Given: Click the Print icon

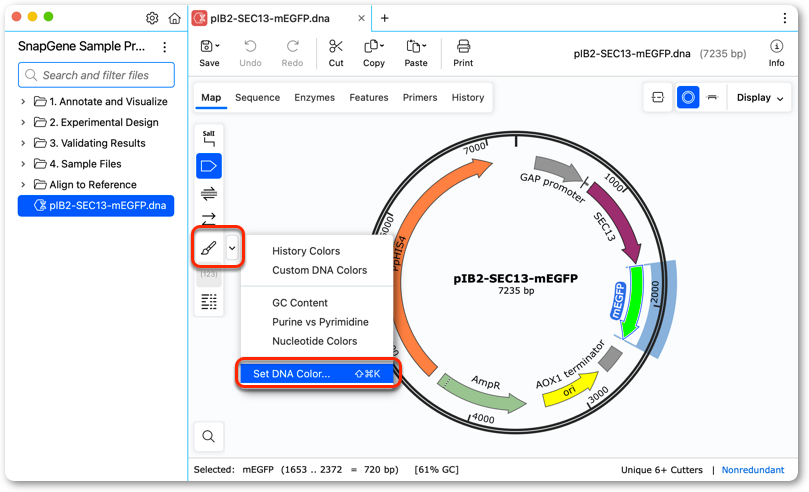Looking at the screenshot, I should (x=463, y=46).
